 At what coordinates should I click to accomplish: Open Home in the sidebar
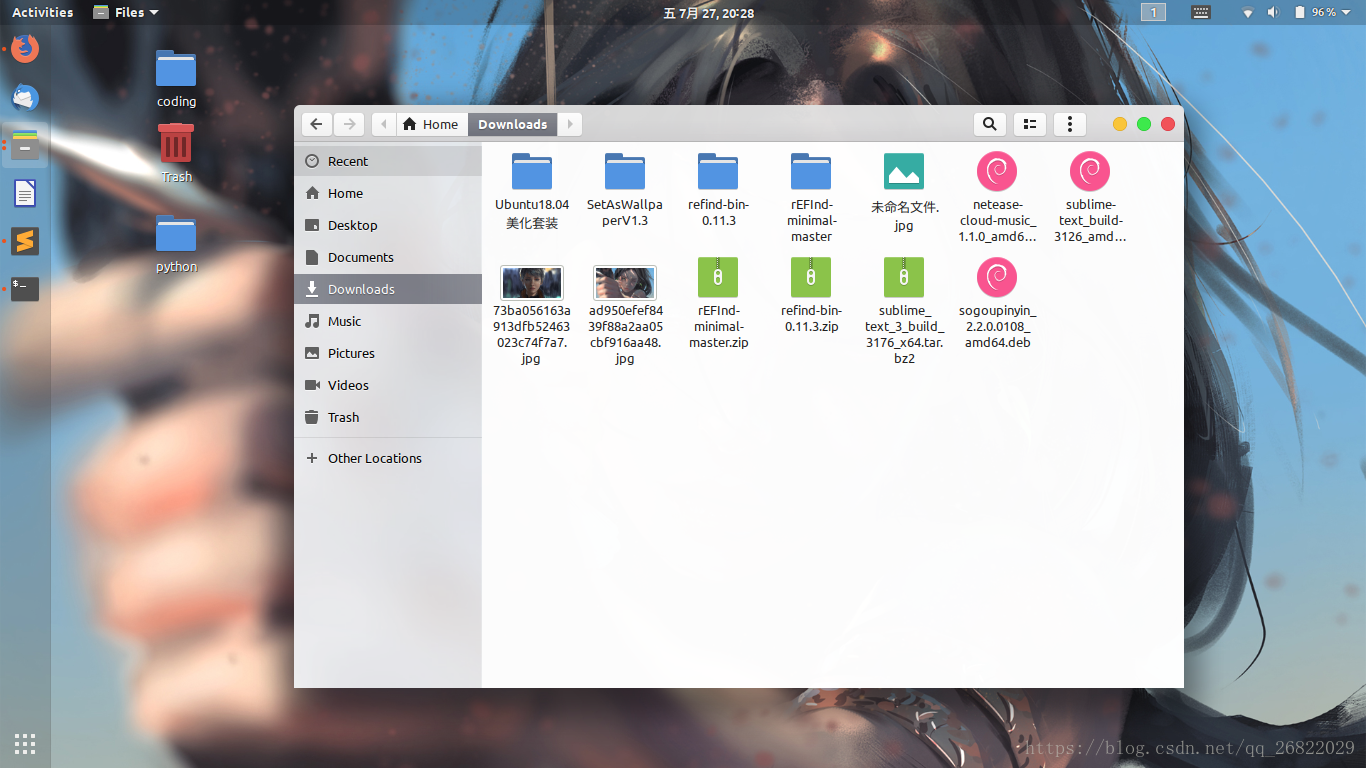(x=388, y=193)
